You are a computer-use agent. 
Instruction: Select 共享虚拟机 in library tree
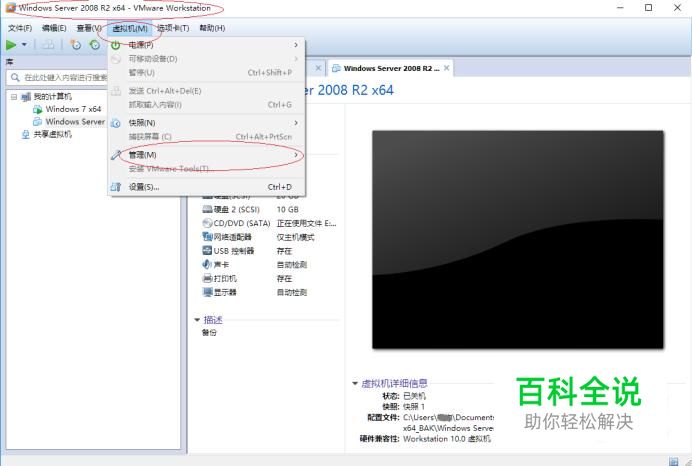pos(53,134)
